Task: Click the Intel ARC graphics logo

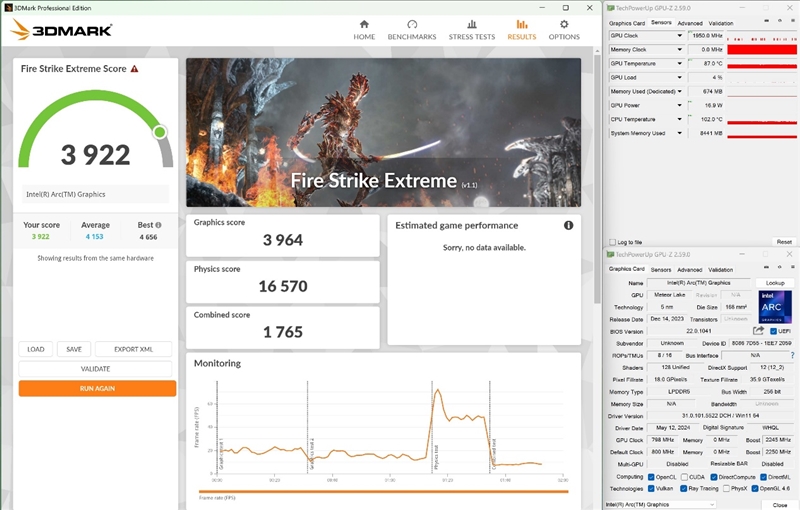Action: click(x=776, y=307)
